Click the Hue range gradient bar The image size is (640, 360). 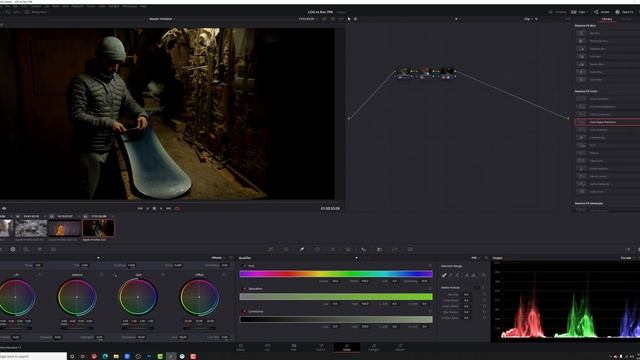pyautogui.click(x=336, y=274)
